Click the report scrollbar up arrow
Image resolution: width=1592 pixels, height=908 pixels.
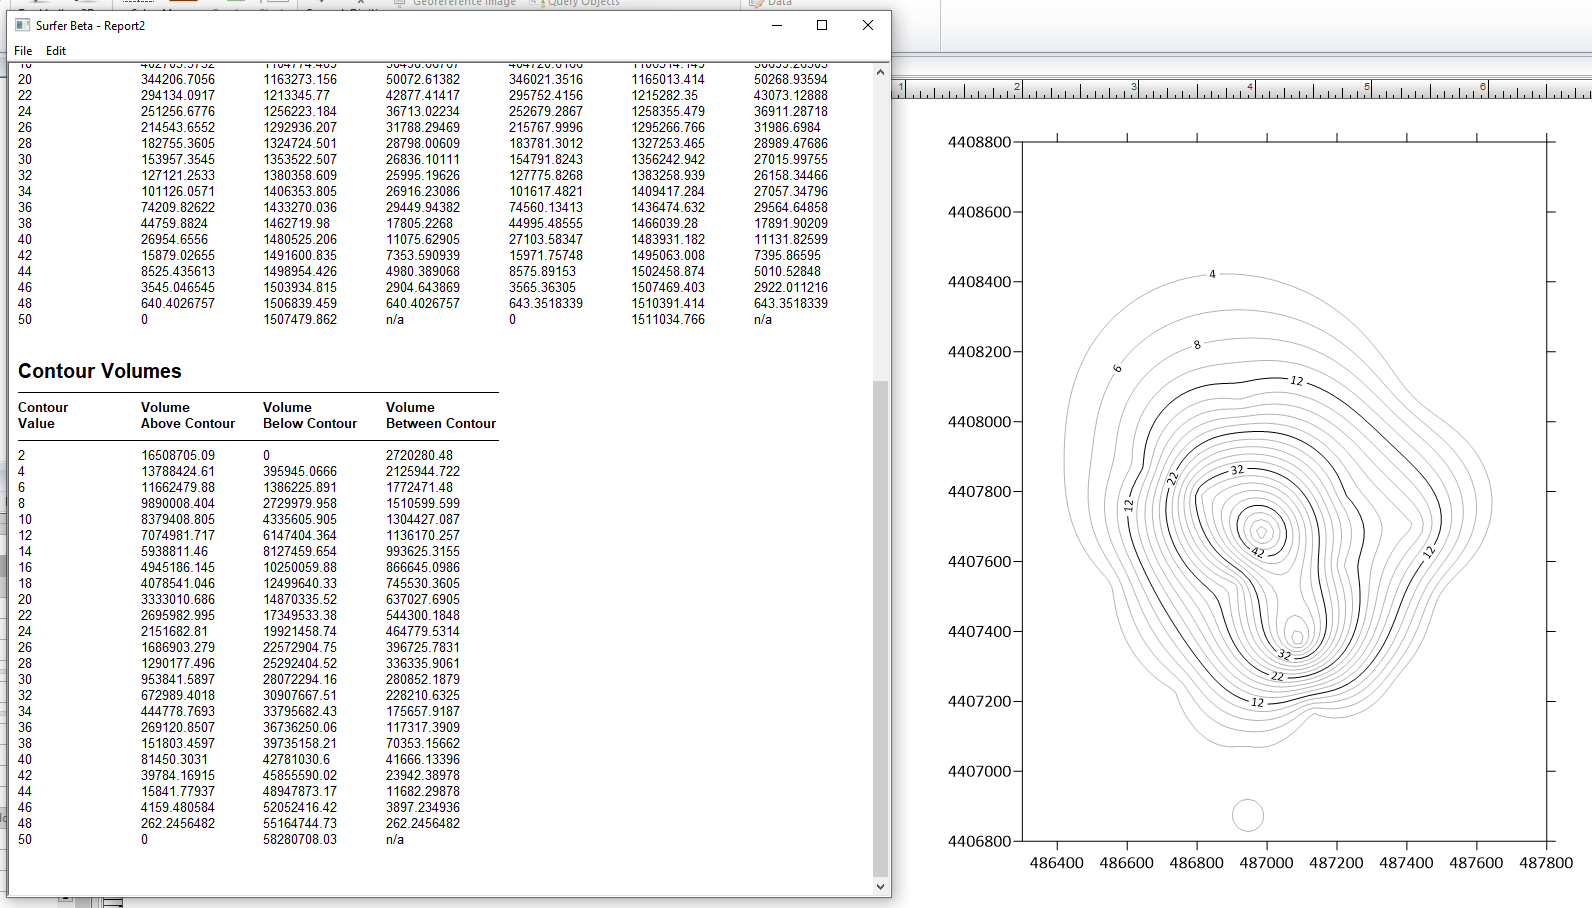880,72
